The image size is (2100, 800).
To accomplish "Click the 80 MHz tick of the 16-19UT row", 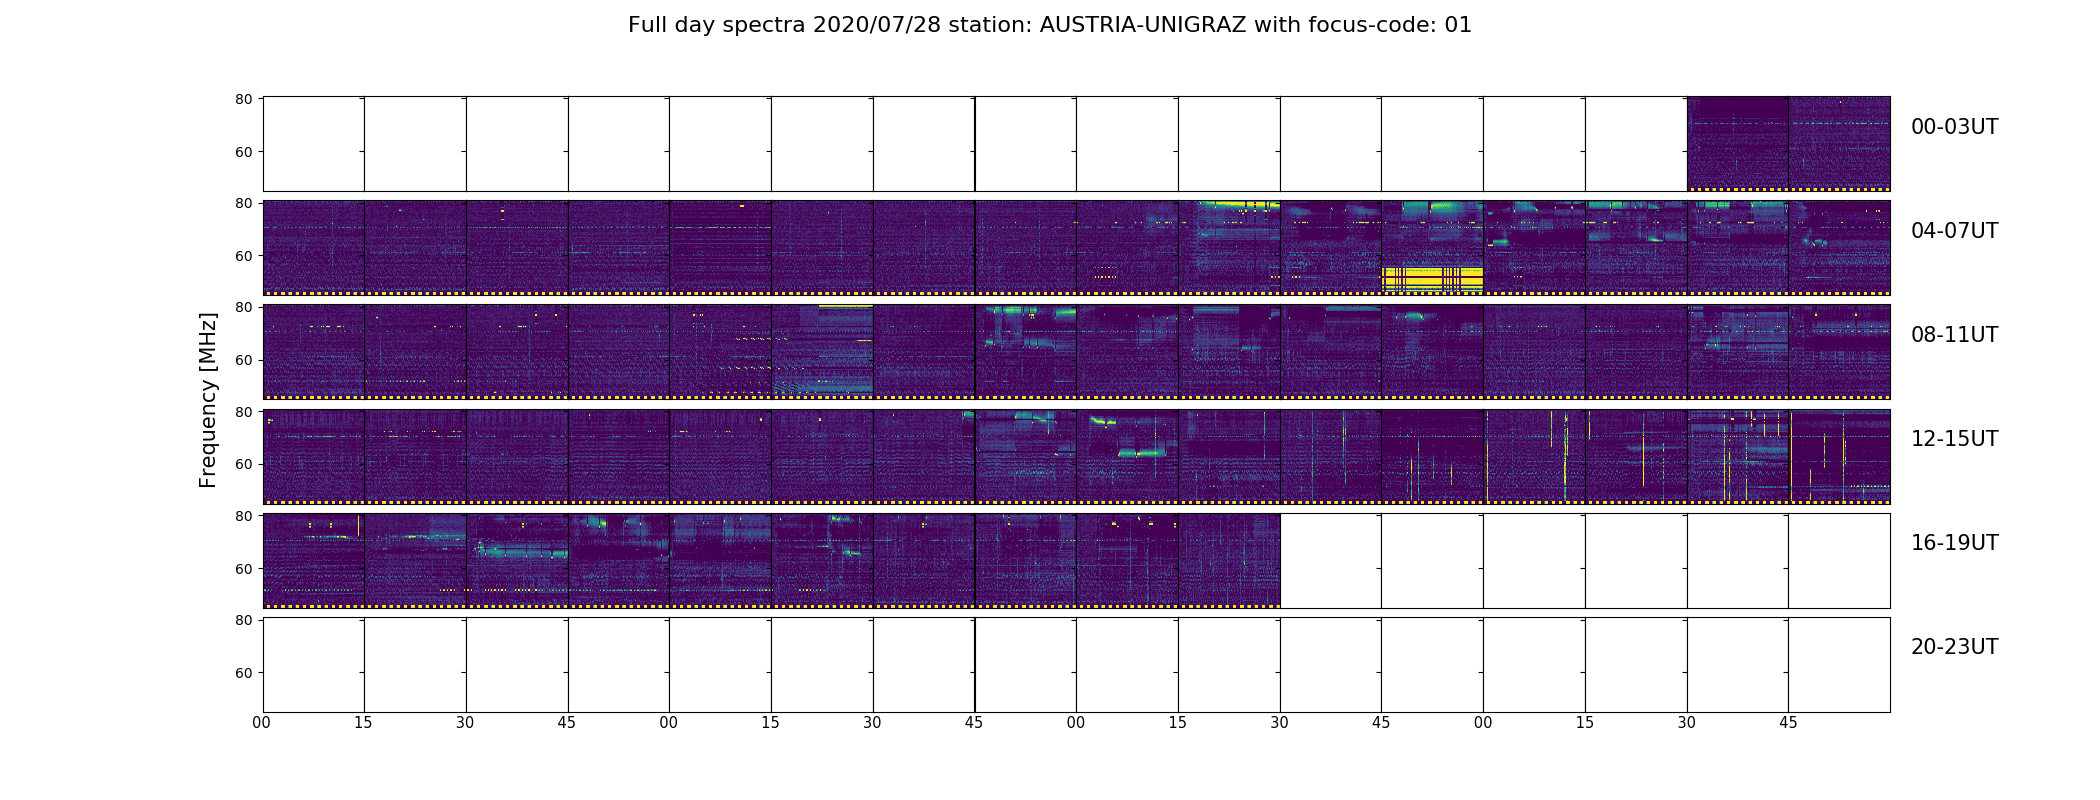I will (243, 516).
